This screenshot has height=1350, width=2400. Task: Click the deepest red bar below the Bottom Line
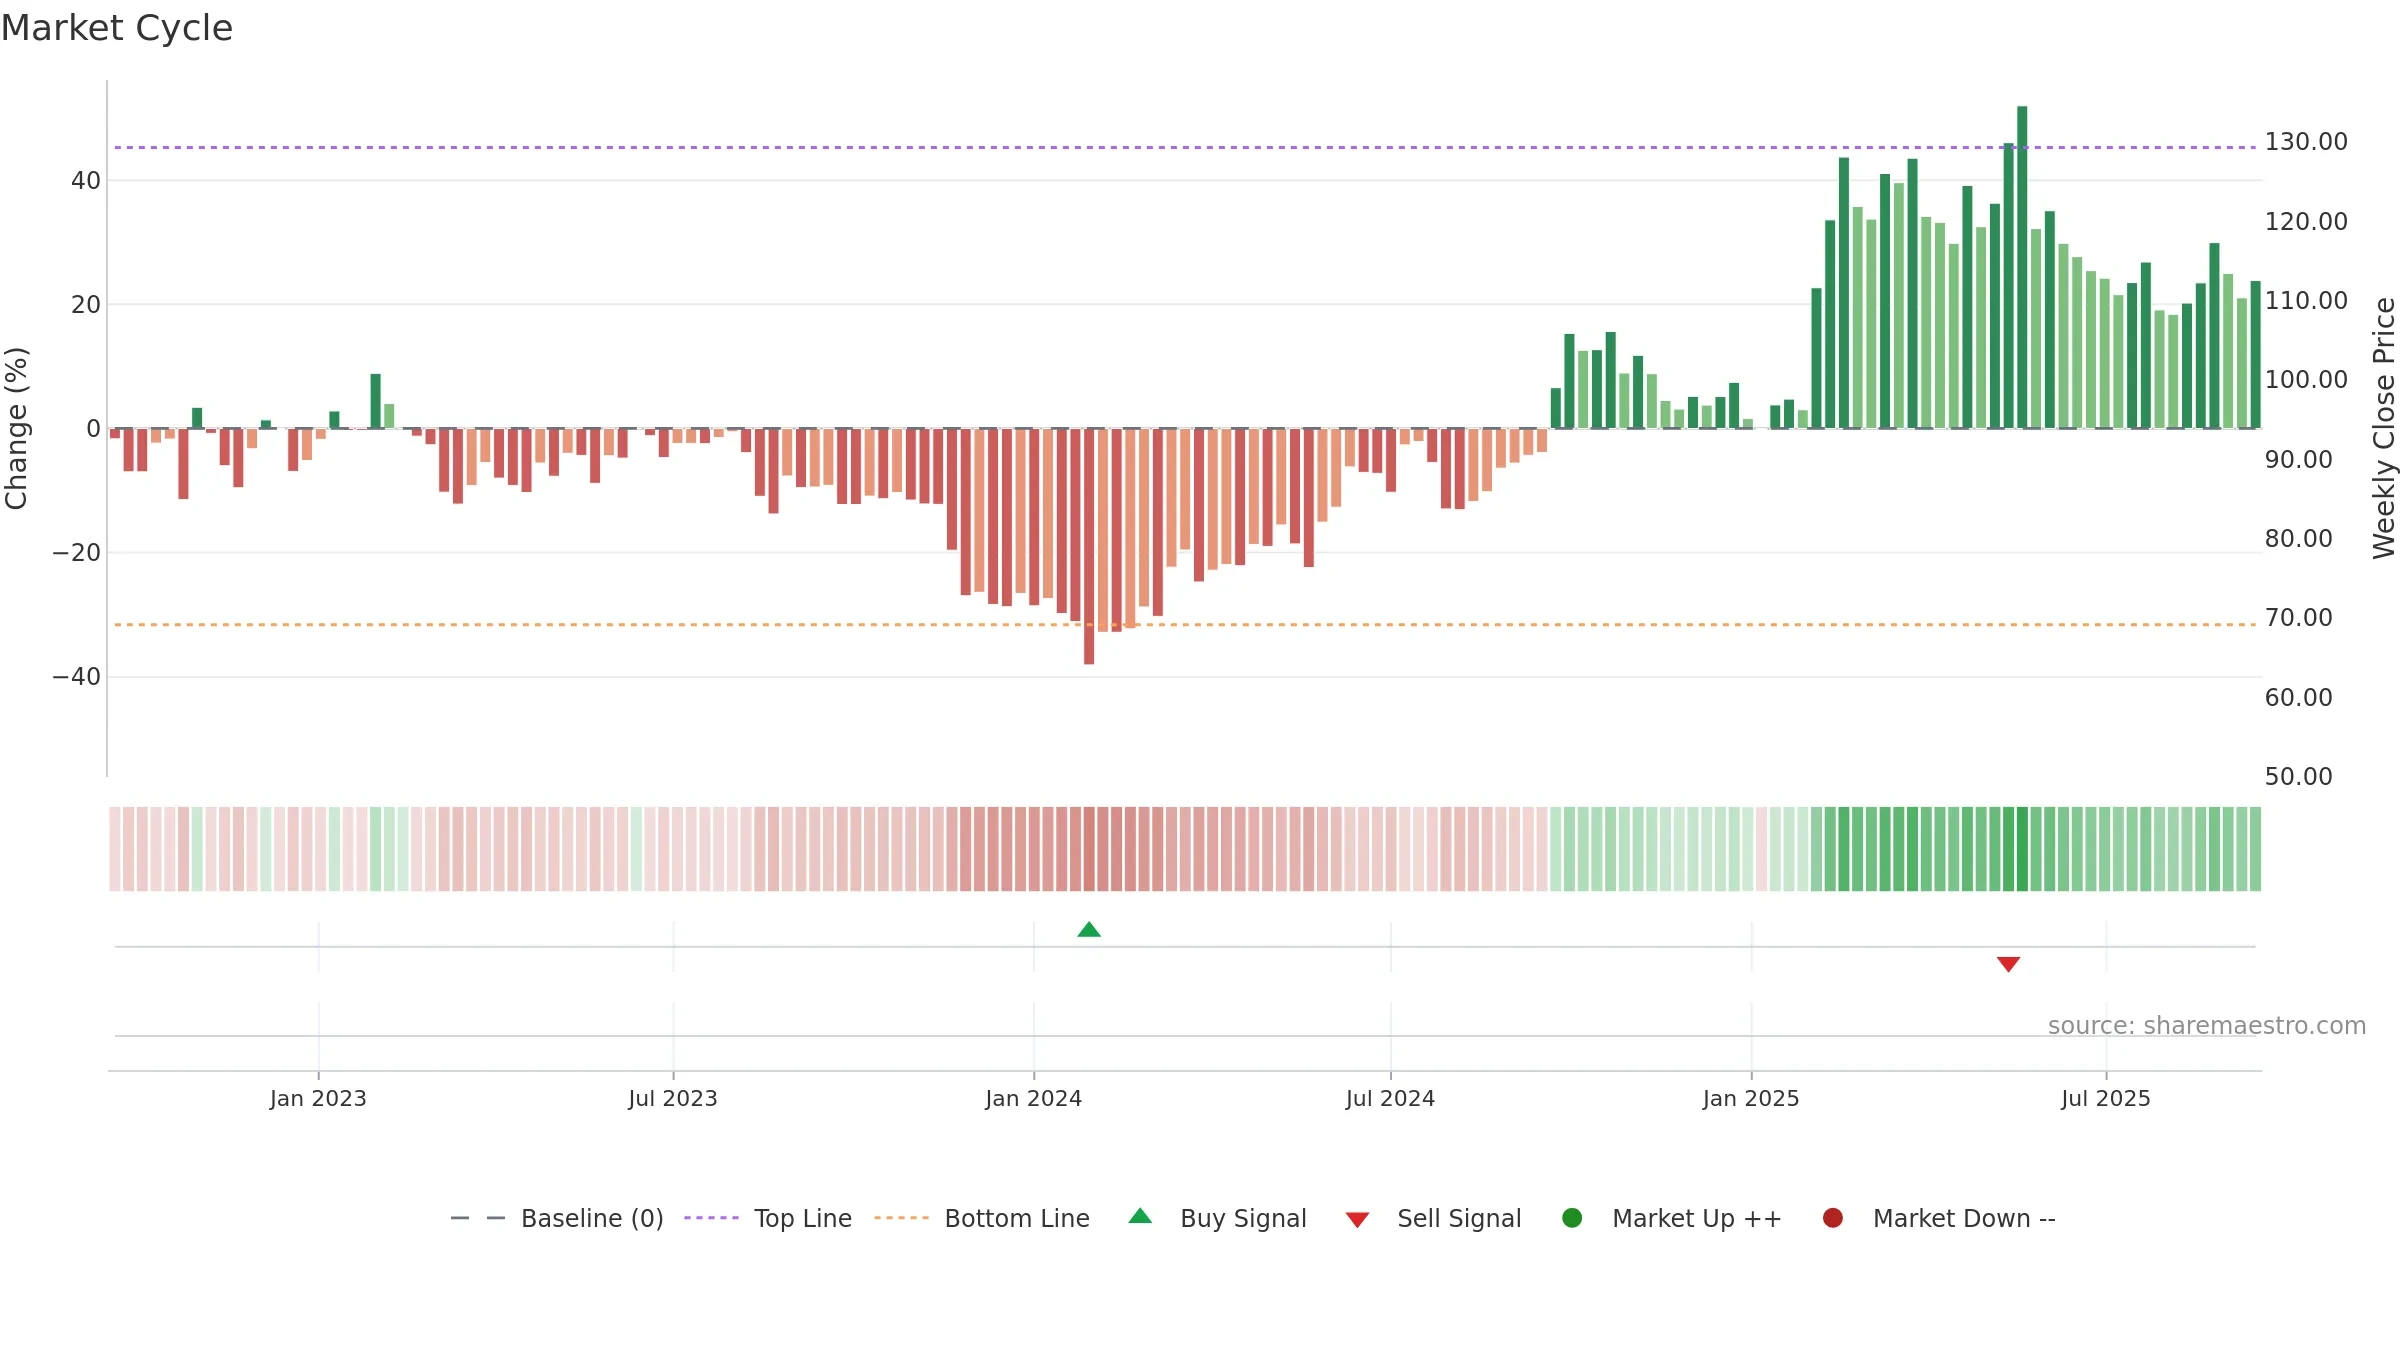(1089, 546)
